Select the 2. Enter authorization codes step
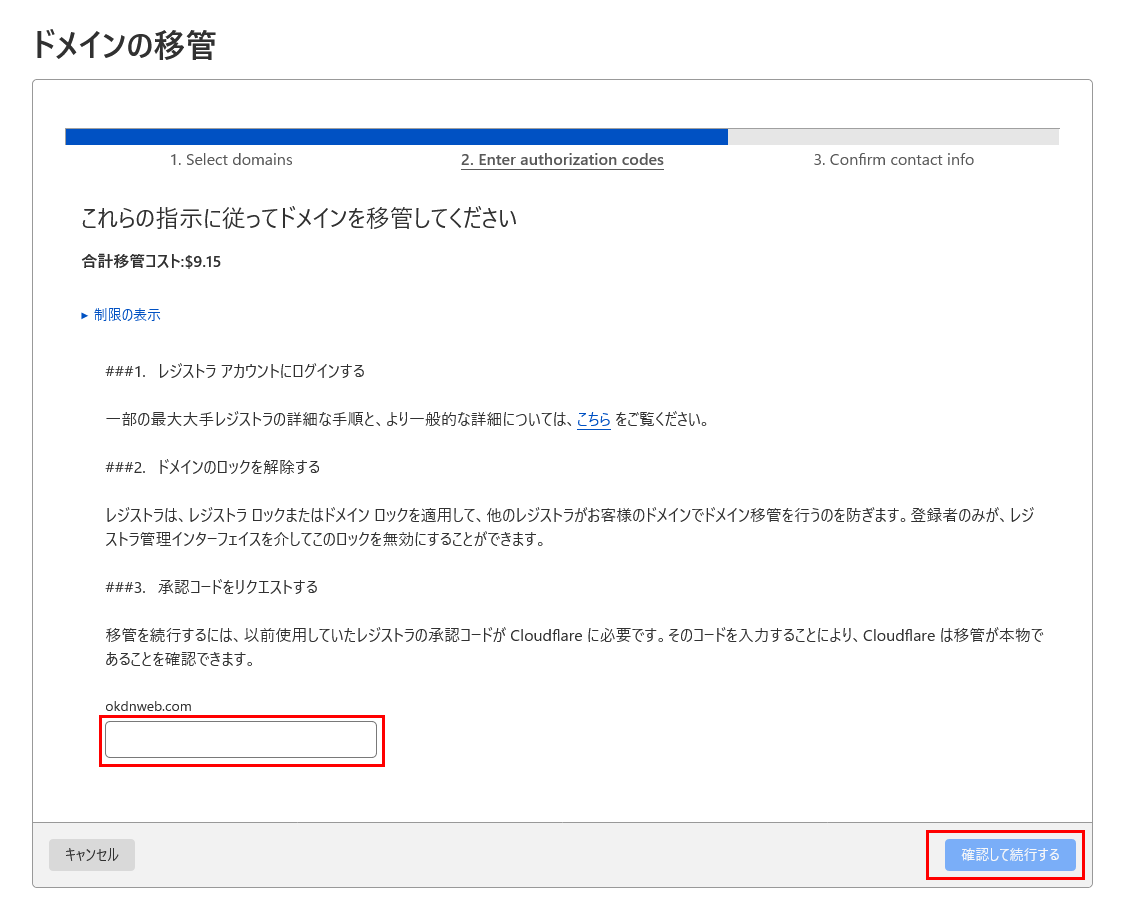 point(562,160)
